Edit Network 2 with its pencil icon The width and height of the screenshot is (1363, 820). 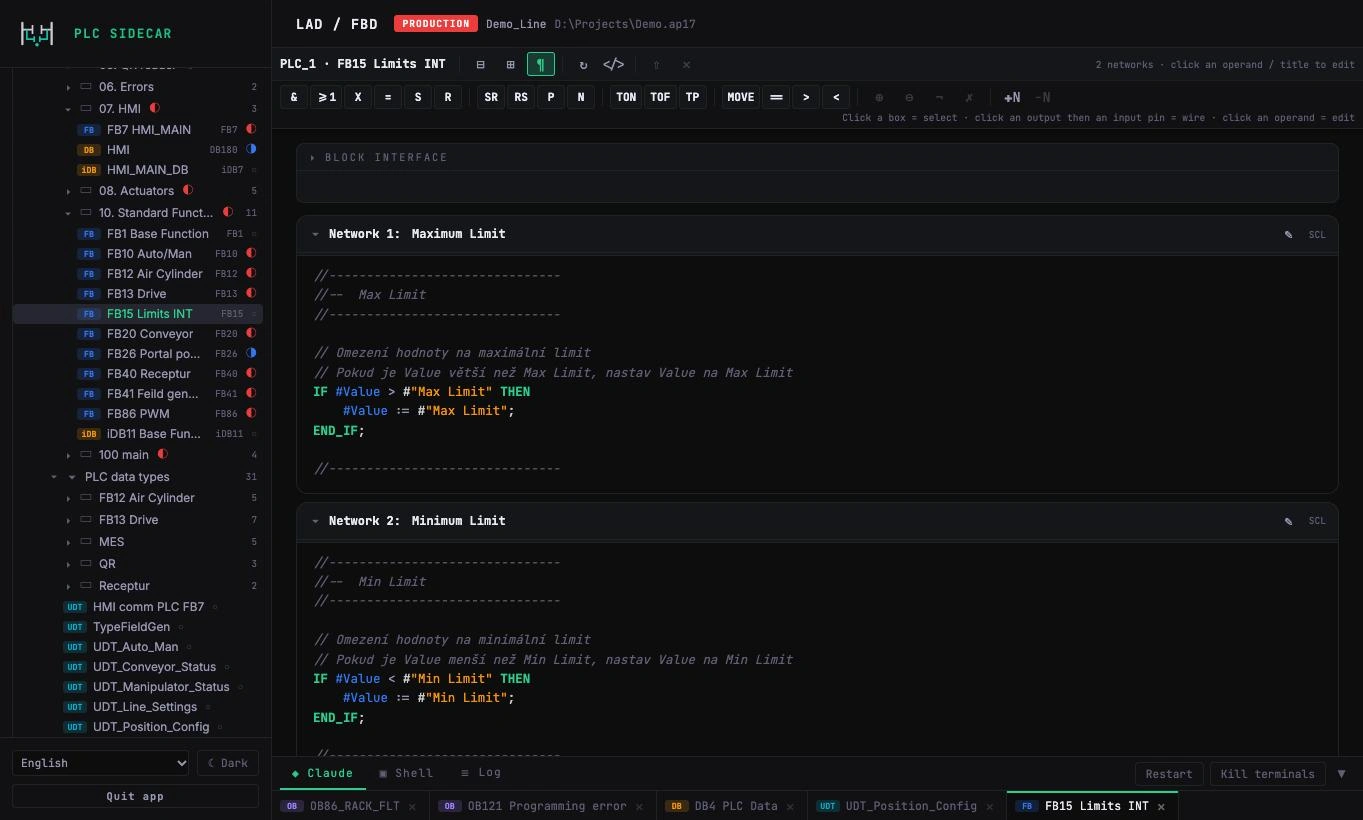point(1288,521)
